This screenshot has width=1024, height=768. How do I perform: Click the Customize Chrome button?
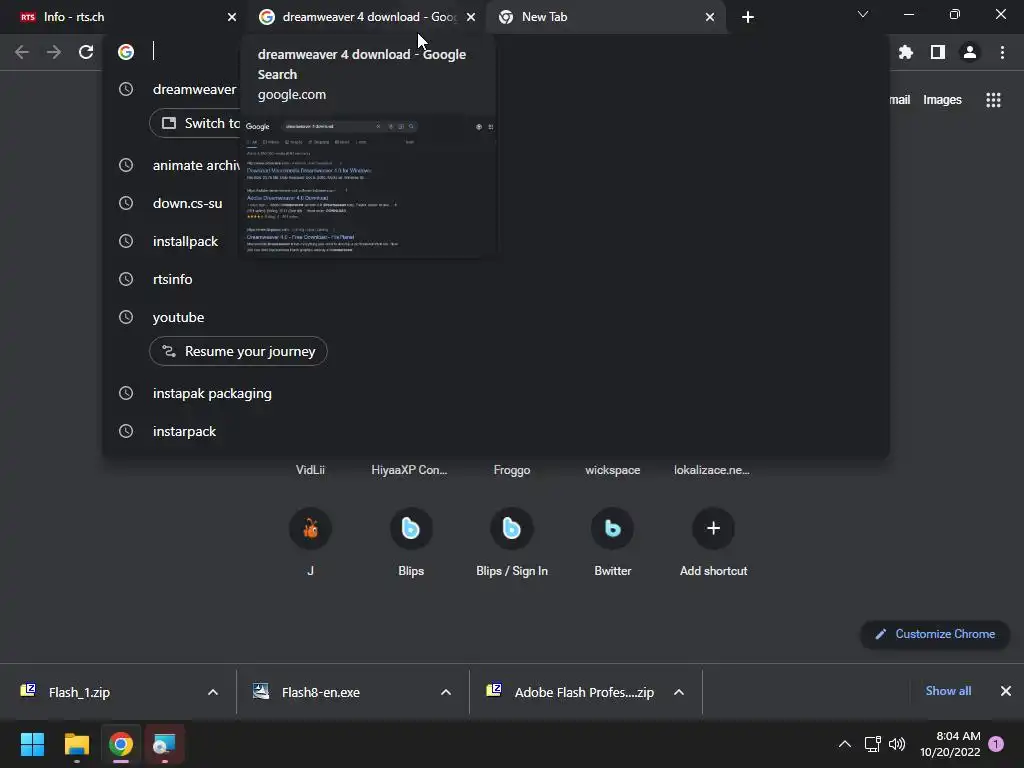pyautogui.click(x=935, y=634)
